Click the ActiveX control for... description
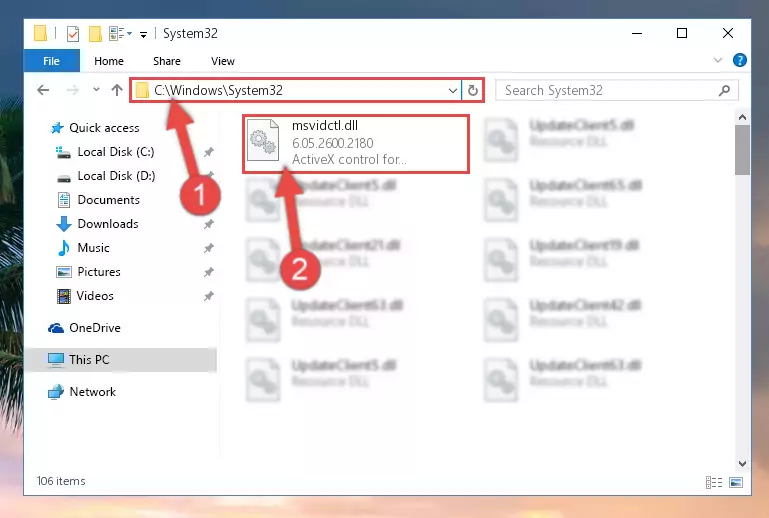The width and height of the screenshot is (769, 518). (349, 159)
